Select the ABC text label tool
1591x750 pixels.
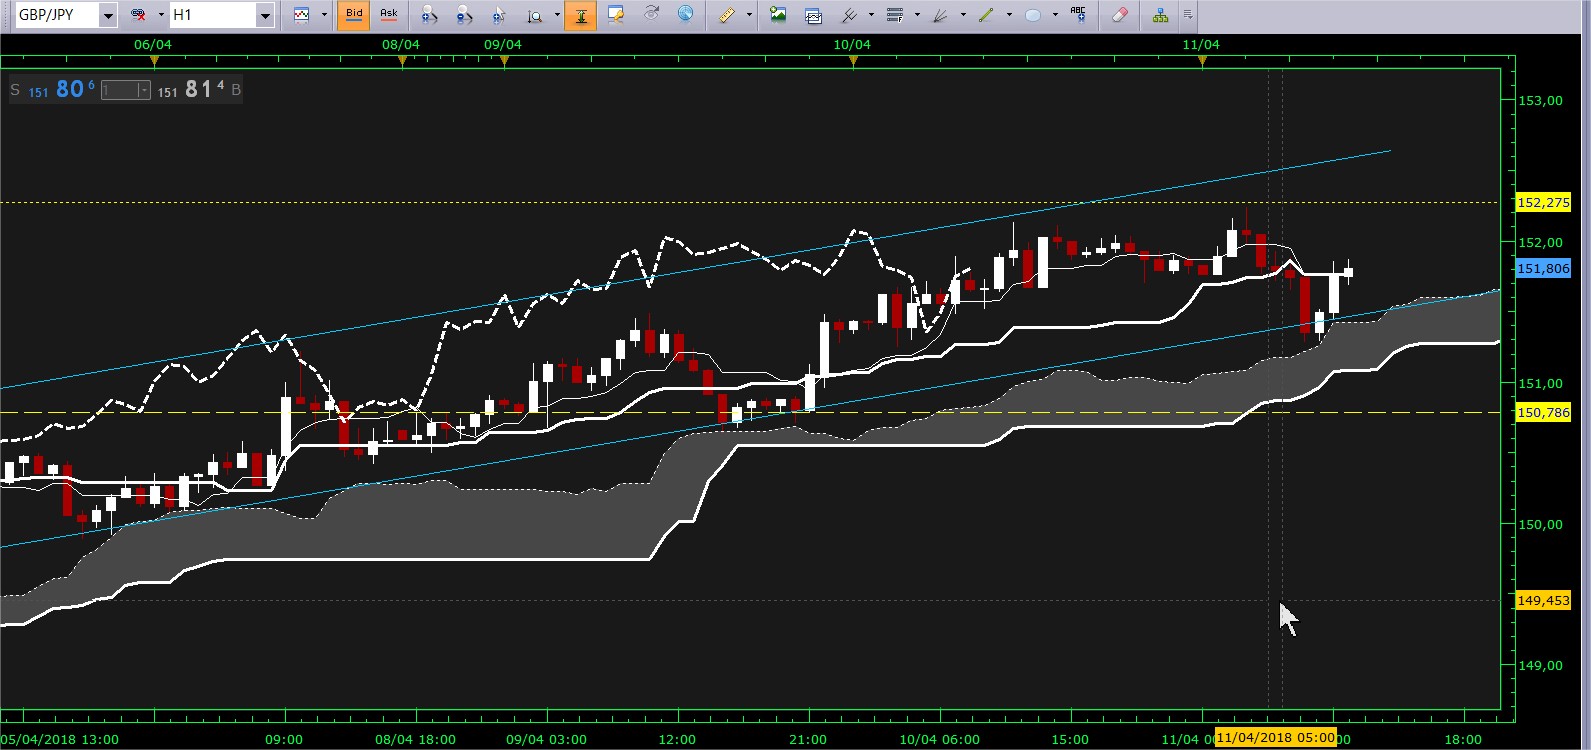tap(1078, 14)
